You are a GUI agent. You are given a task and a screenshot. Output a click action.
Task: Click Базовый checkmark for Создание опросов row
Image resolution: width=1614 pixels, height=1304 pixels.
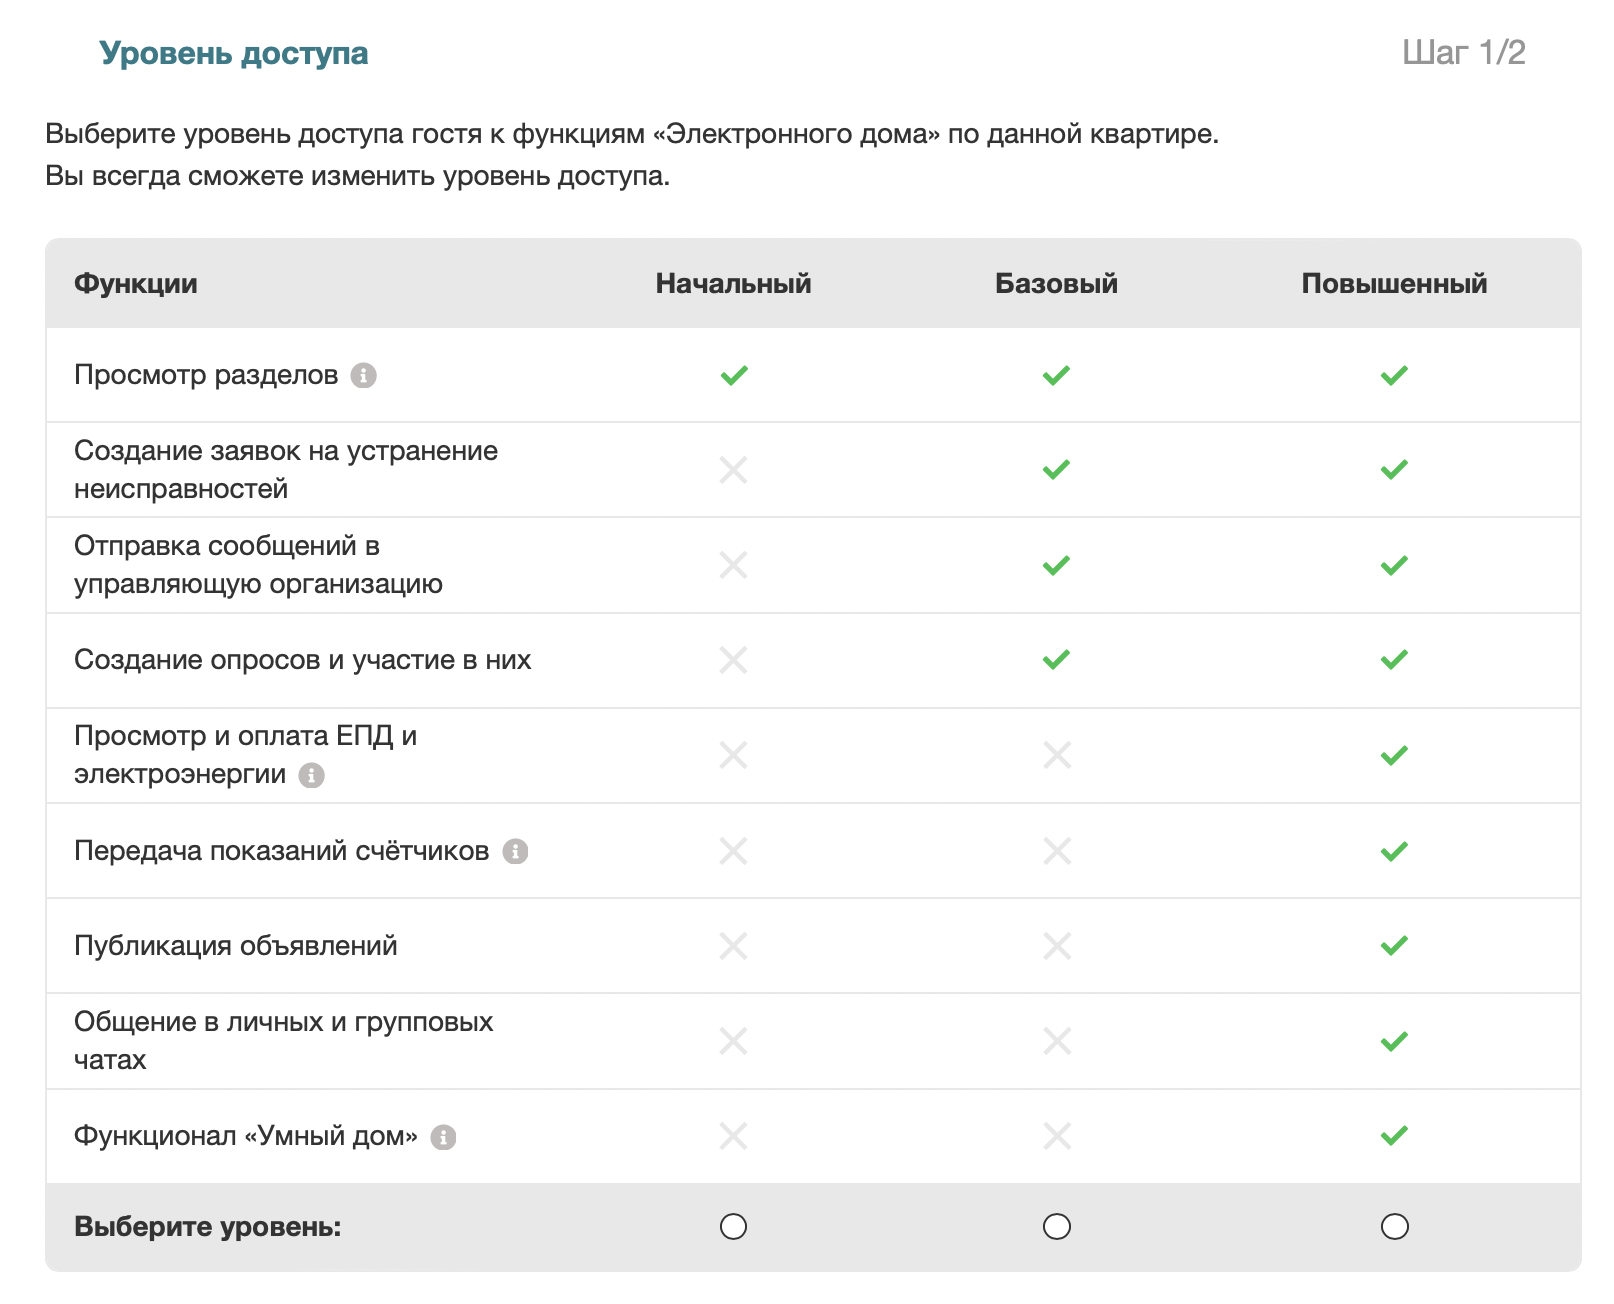(1056, 660)
